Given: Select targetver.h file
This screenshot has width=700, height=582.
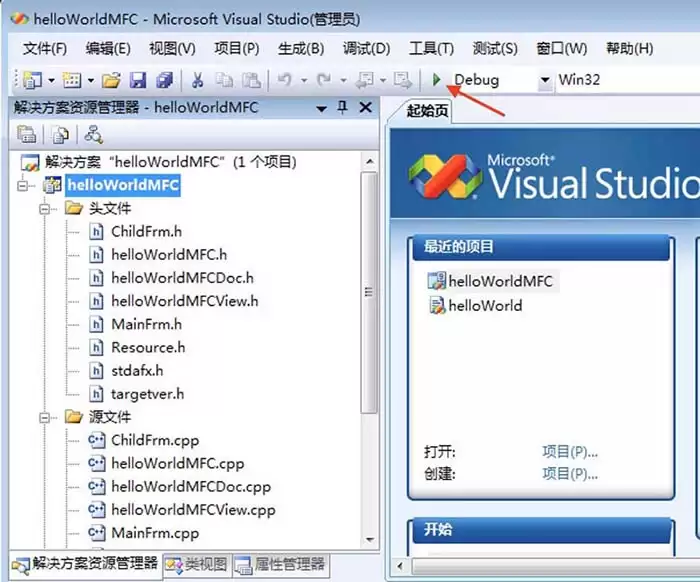Looking at the screenshot, I should tap(147, 394).
